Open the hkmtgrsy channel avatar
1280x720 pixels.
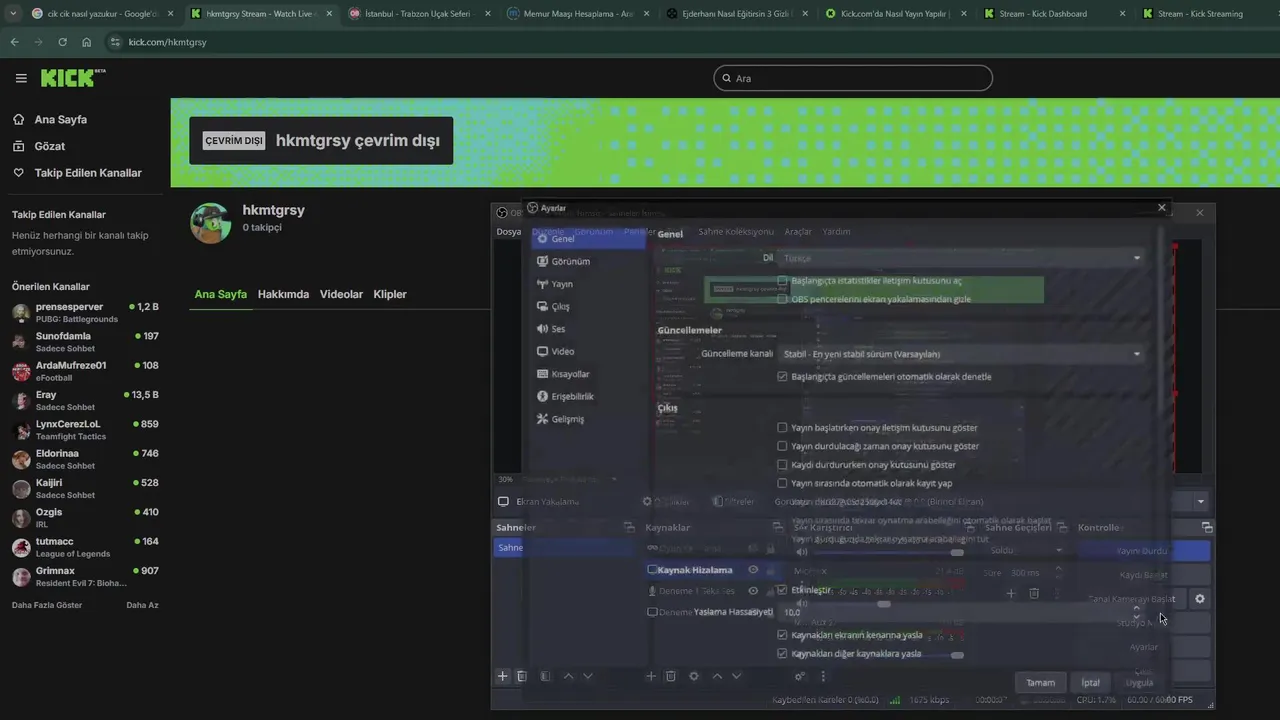(211, 223)
